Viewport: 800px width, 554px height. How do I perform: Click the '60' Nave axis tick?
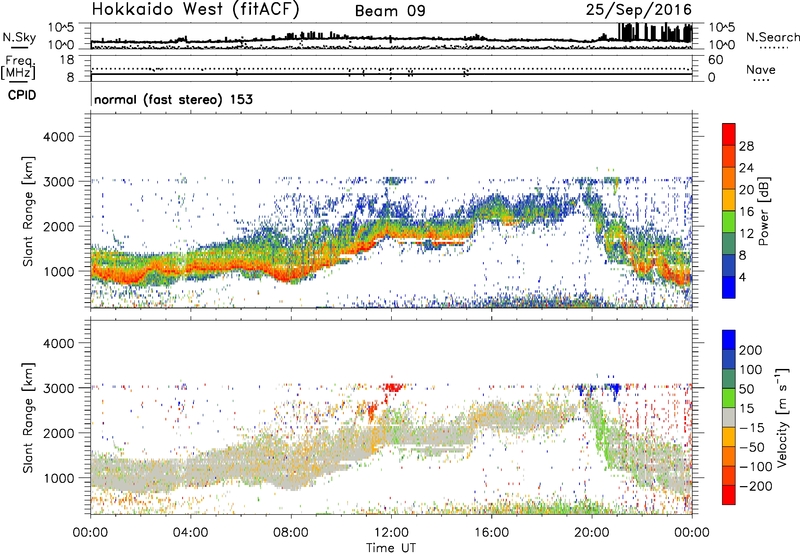[x=715, y=60]
